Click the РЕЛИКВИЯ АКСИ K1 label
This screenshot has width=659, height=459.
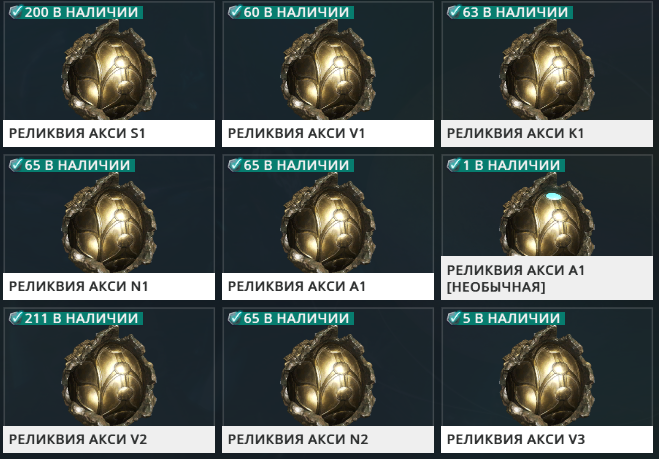click(515, 133)
